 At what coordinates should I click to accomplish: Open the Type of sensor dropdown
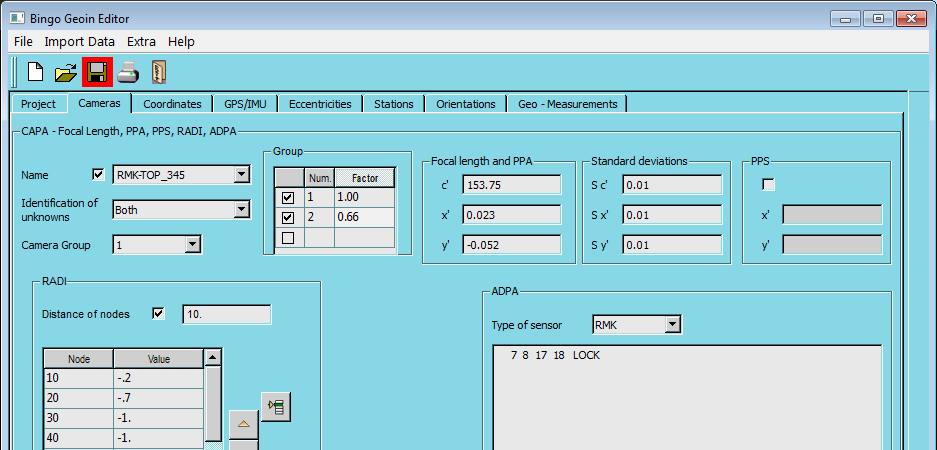[x=673, y=325]
